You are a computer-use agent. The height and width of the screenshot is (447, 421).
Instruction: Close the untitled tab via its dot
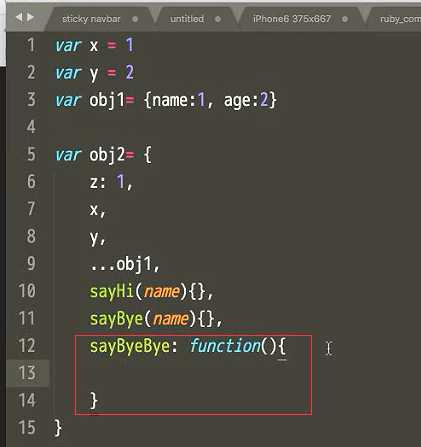point(218,19)
